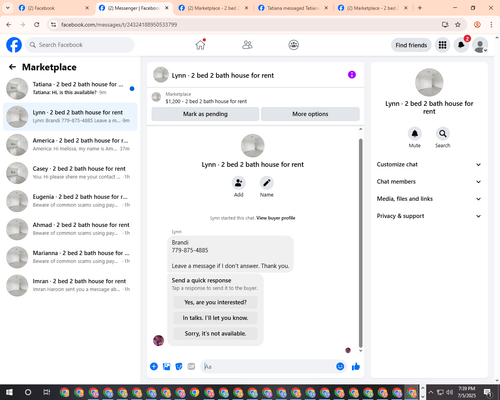Expand Privacy & support section
The height and width of the screenshot is (400, 500).
point(429,216)
